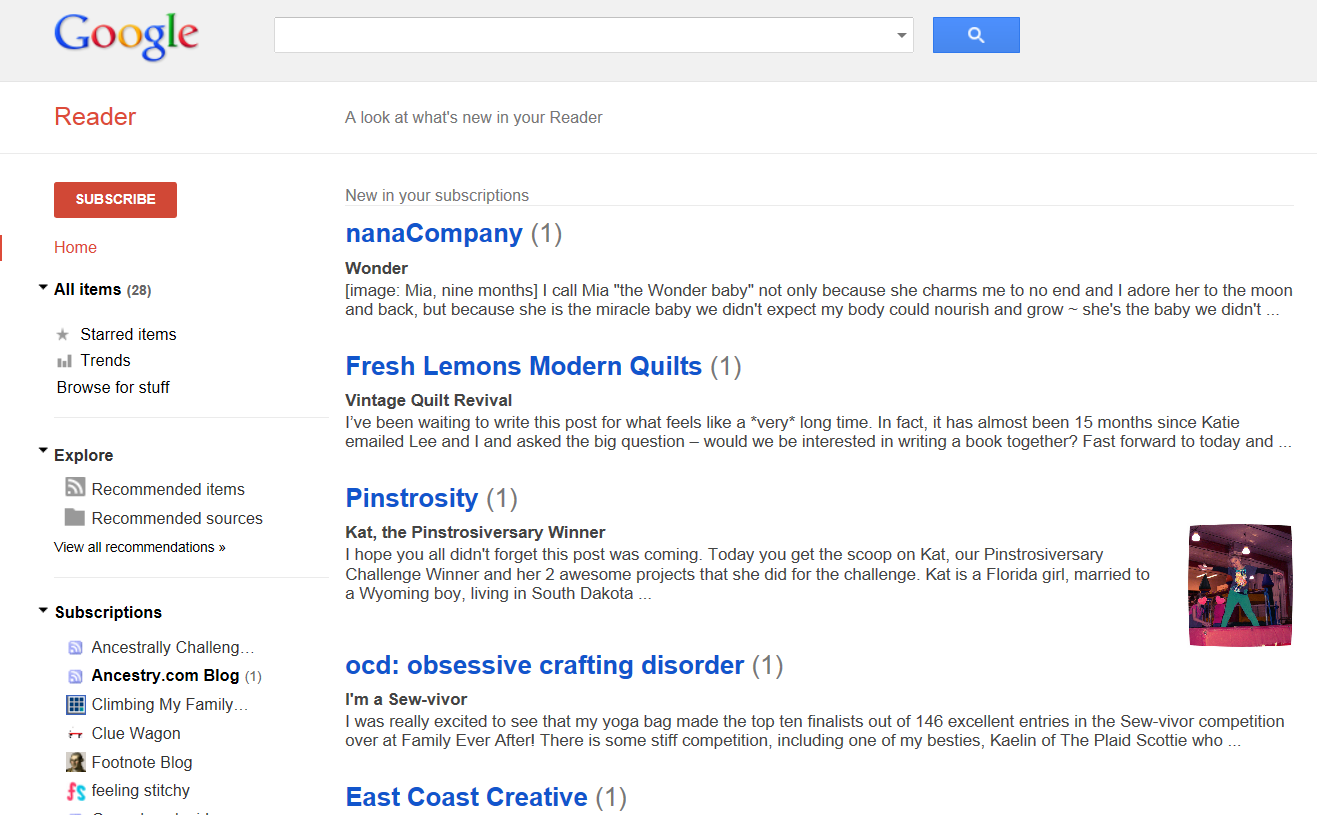
Task: Open the folder icon for Recommended sources
Action: click(x=75, y=518)
